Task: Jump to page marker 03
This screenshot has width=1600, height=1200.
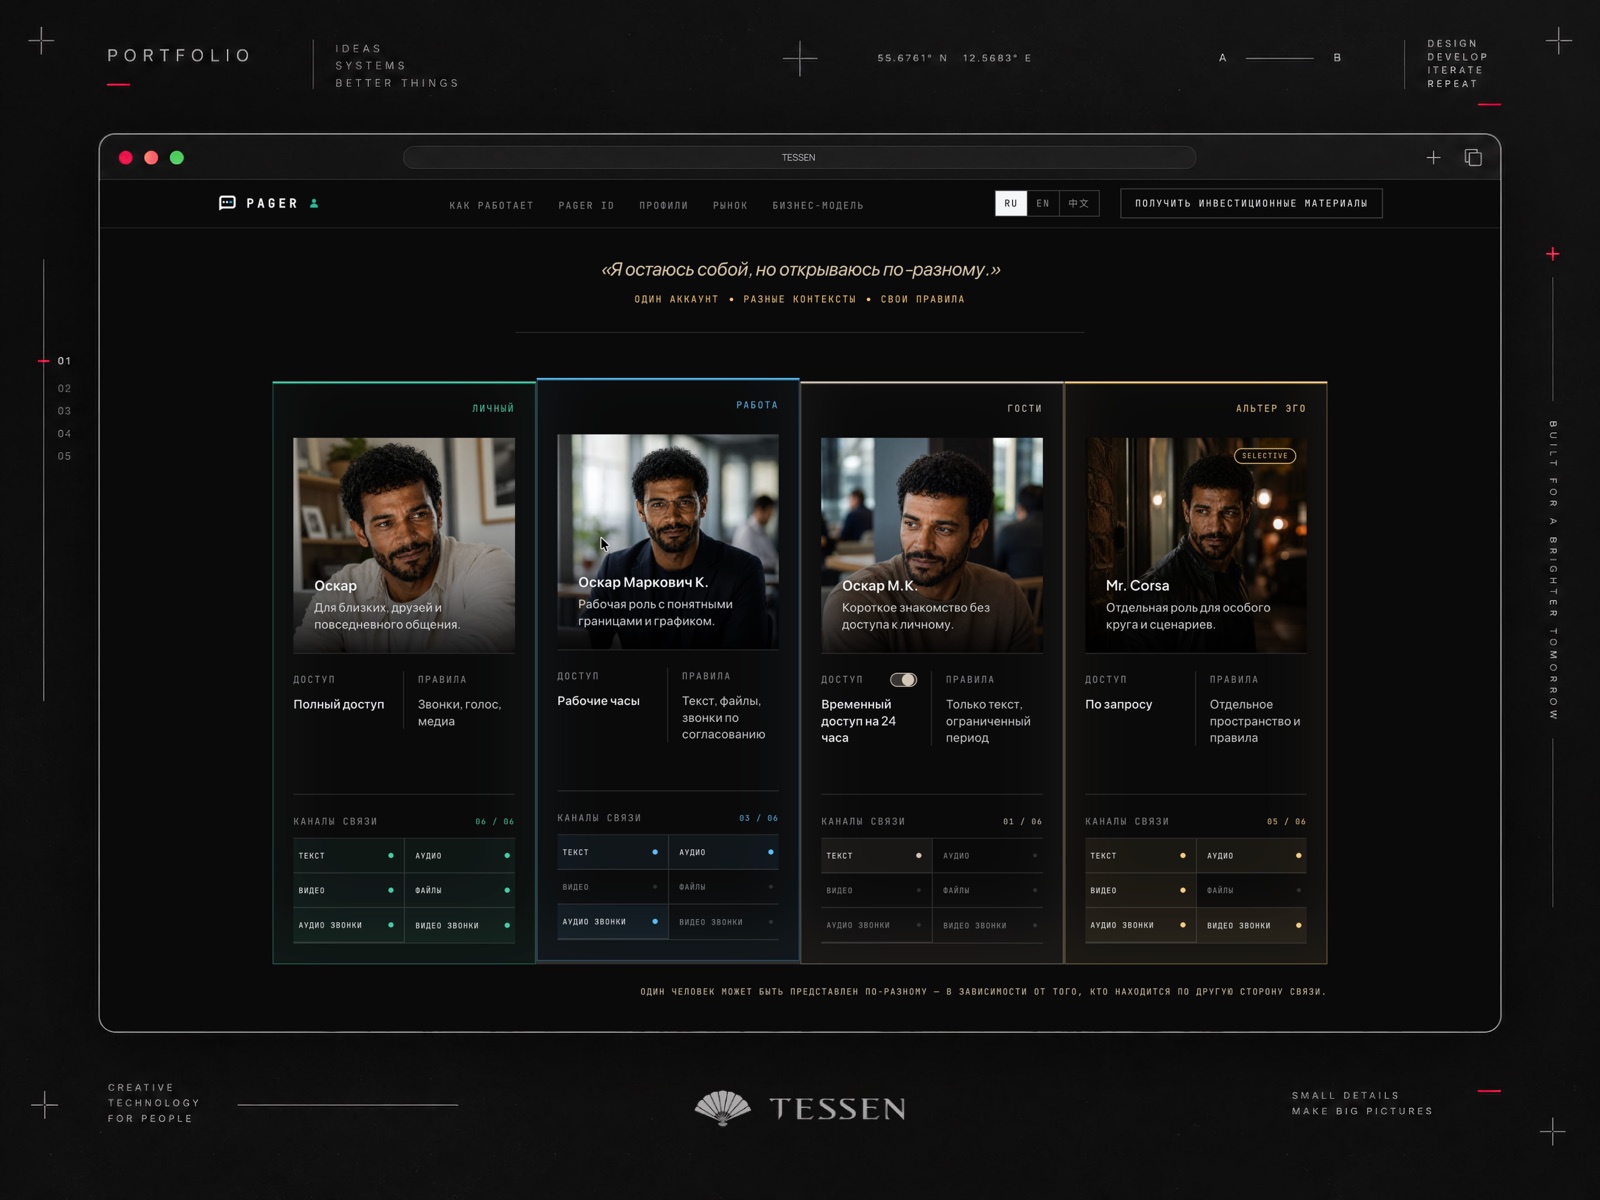Action: (x=64, y=411)
